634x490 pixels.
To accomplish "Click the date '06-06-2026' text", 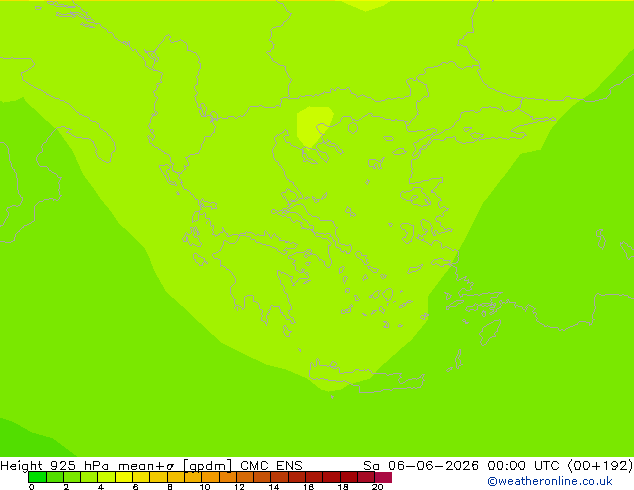I will (x=433, y=466).
